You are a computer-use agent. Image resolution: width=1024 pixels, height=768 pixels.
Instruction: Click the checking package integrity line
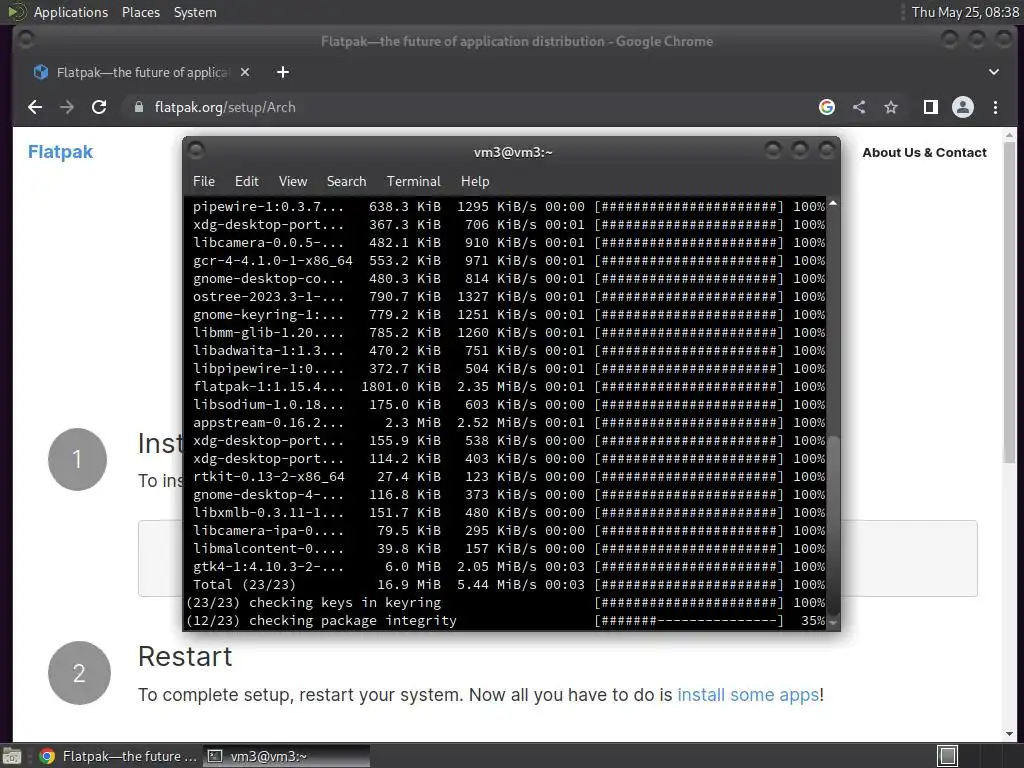click(x=505, y=620)
